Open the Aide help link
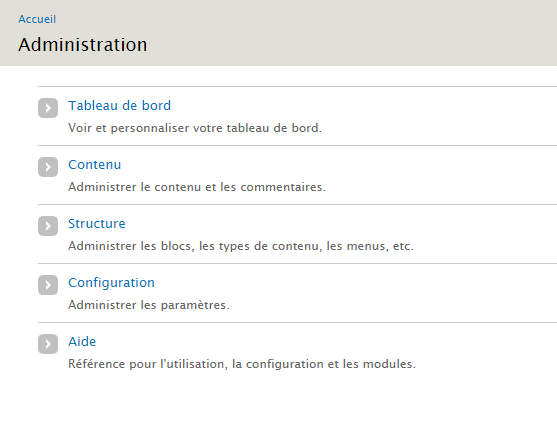557x431 pixels. 82,341
